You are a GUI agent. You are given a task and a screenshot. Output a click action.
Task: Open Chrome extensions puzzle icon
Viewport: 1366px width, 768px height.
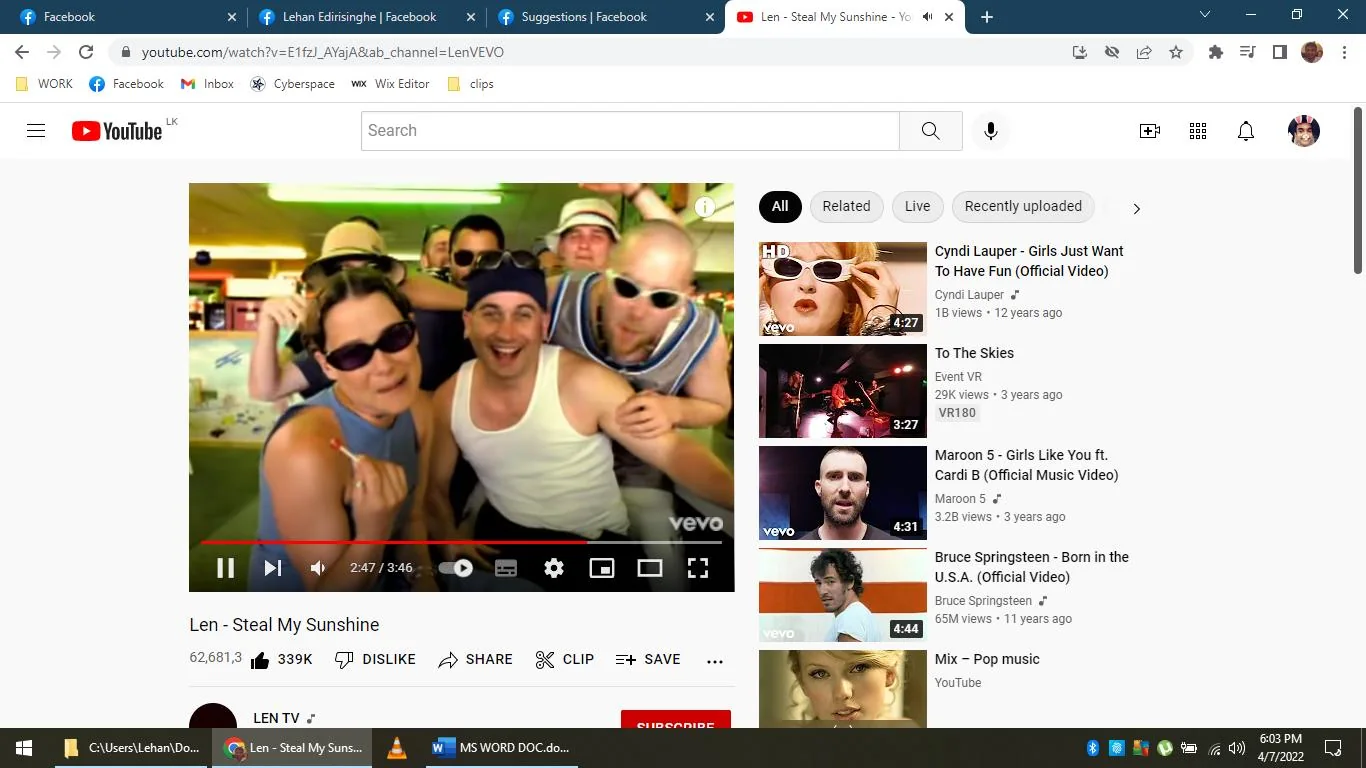(x=1216, y=52)
